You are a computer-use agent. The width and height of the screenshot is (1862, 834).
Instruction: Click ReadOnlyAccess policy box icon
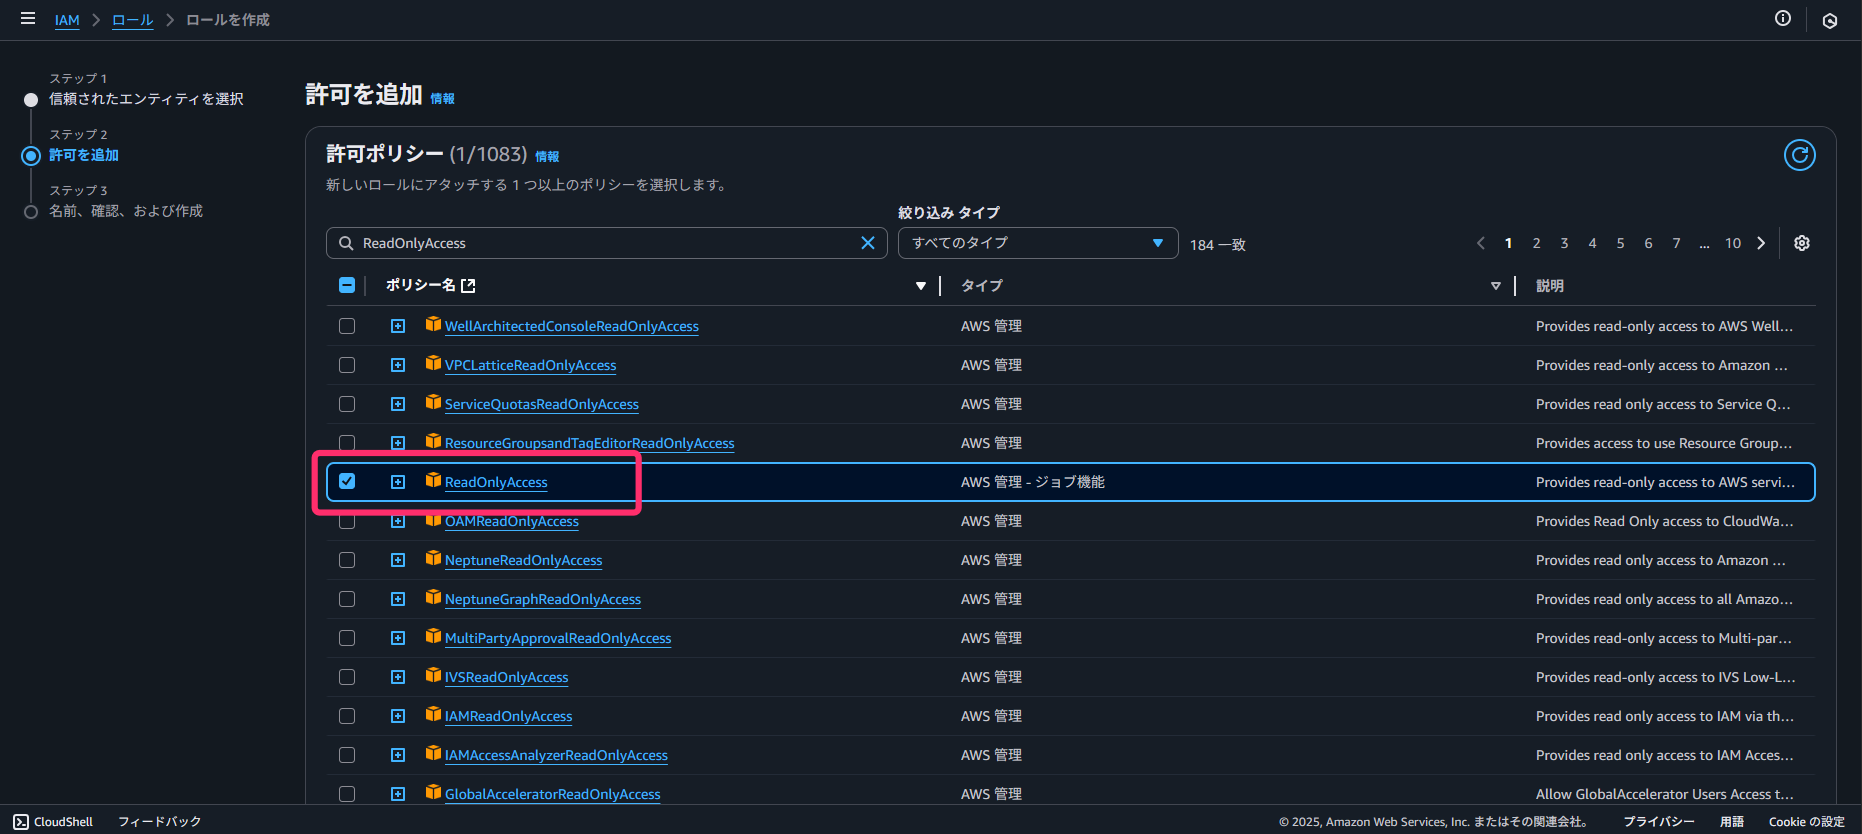pos(433,480)
